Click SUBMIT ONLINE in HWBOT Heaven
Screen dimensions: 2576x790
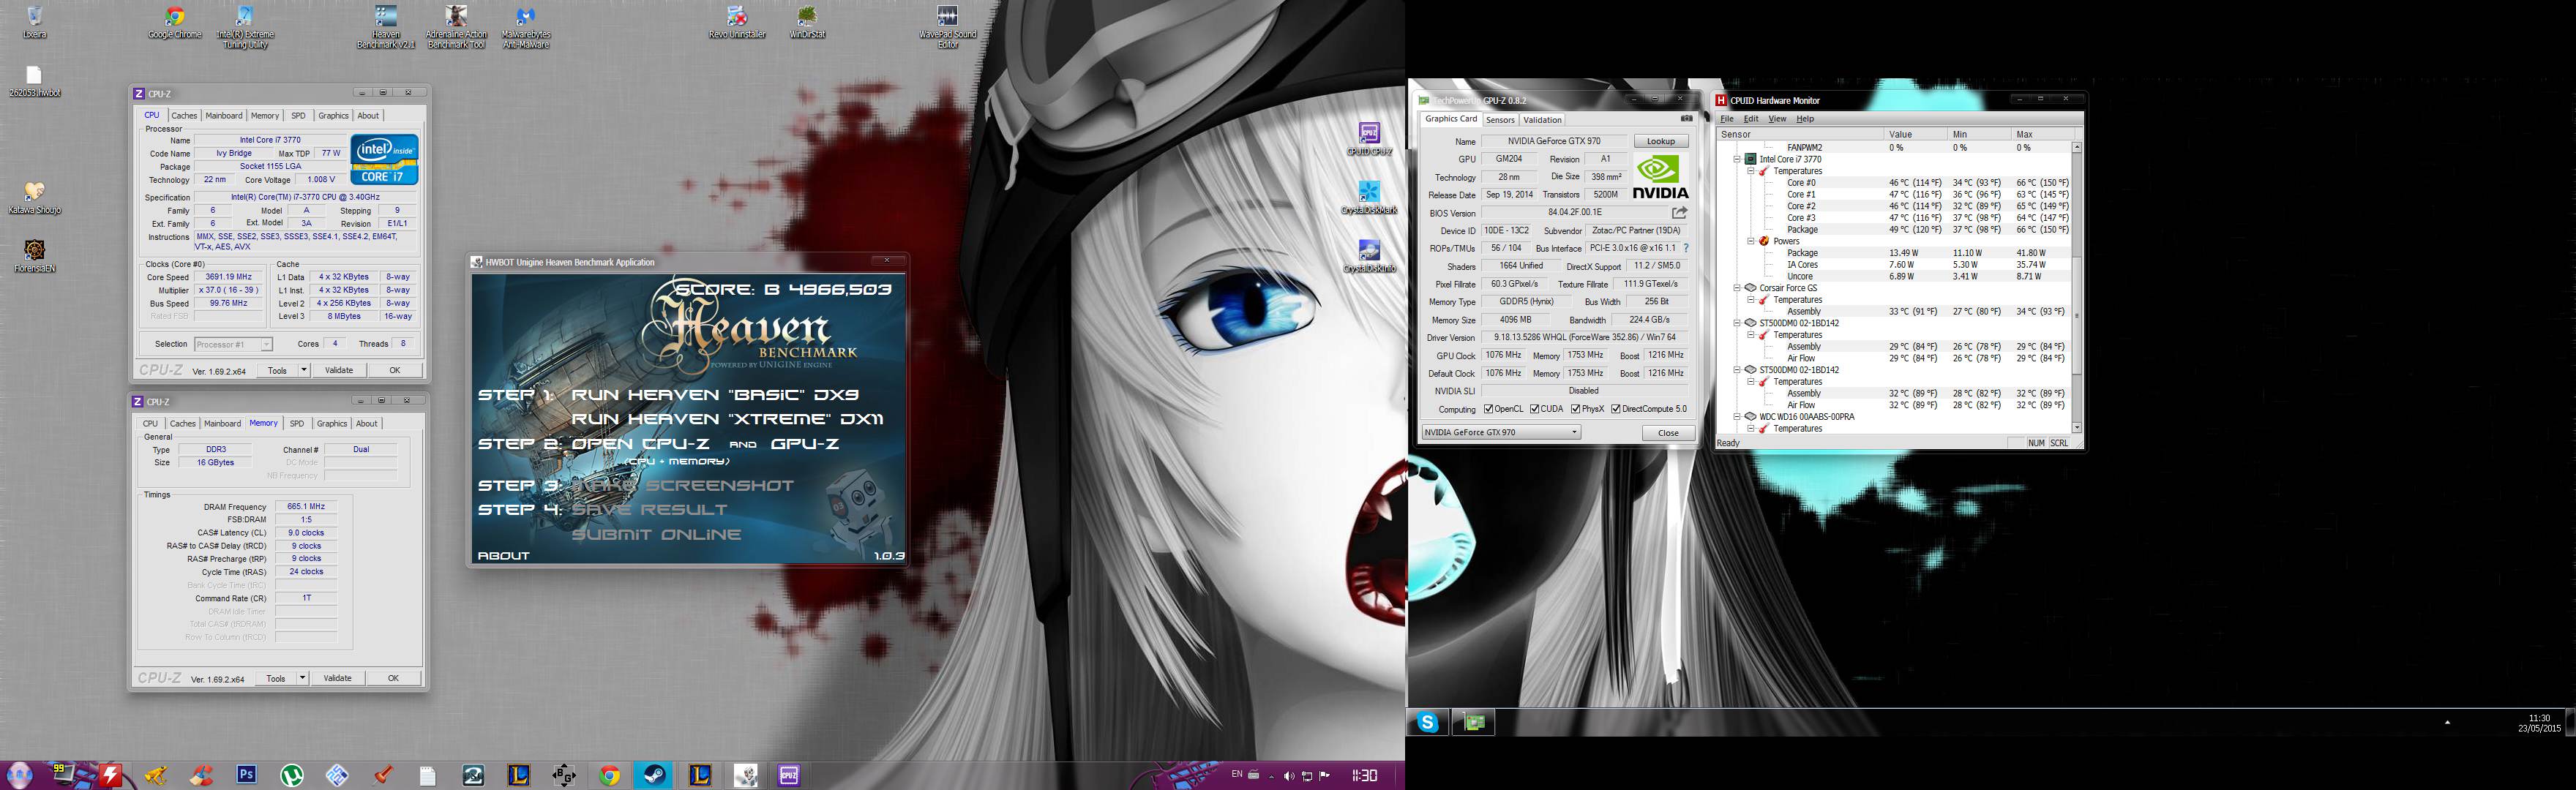(656, 535)
